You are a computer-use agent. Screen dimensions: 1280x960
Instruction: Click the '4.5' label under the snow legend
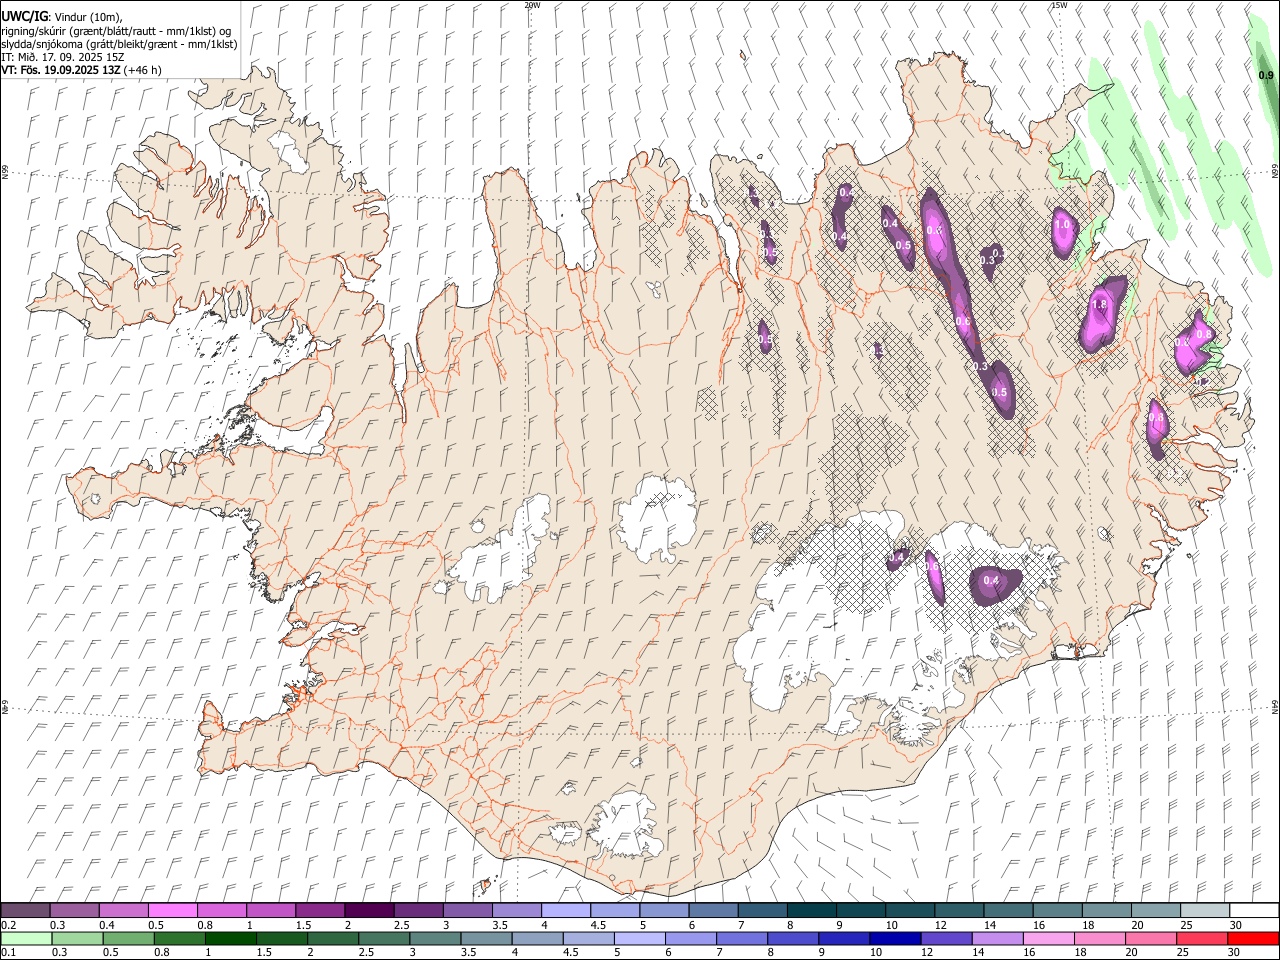point(598,925)
